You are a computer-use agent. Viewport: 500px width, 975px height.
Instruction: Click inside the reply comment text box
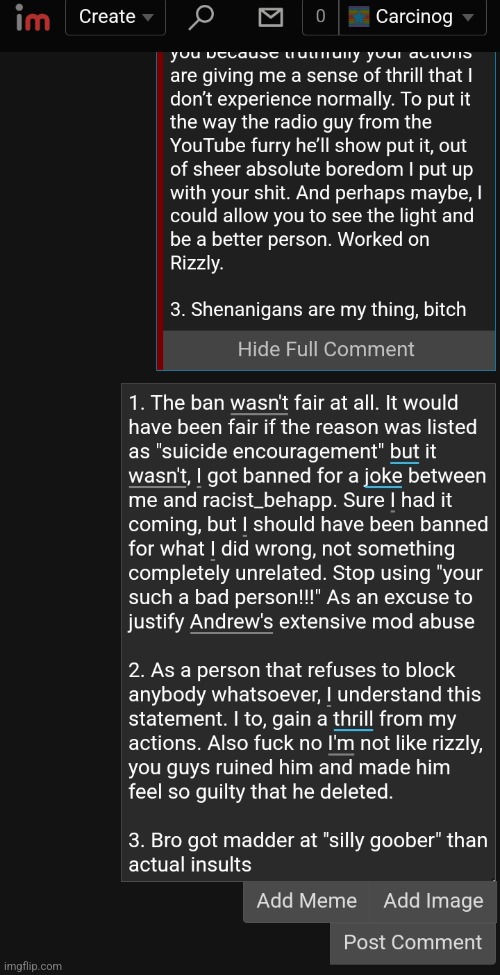308,632
